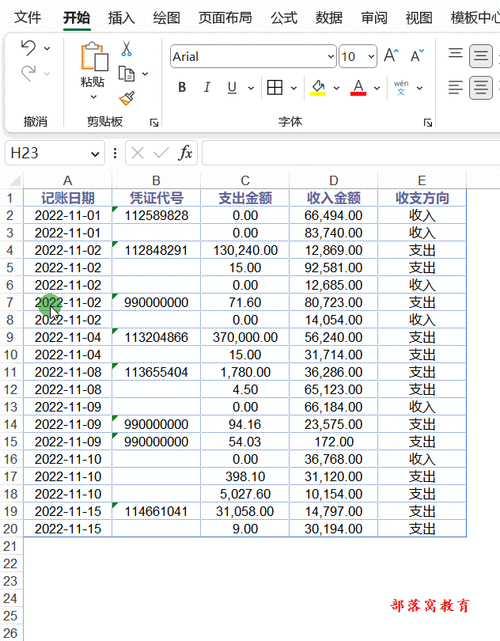
Task: Toggle Italic formatting
Action: point(207,87)
